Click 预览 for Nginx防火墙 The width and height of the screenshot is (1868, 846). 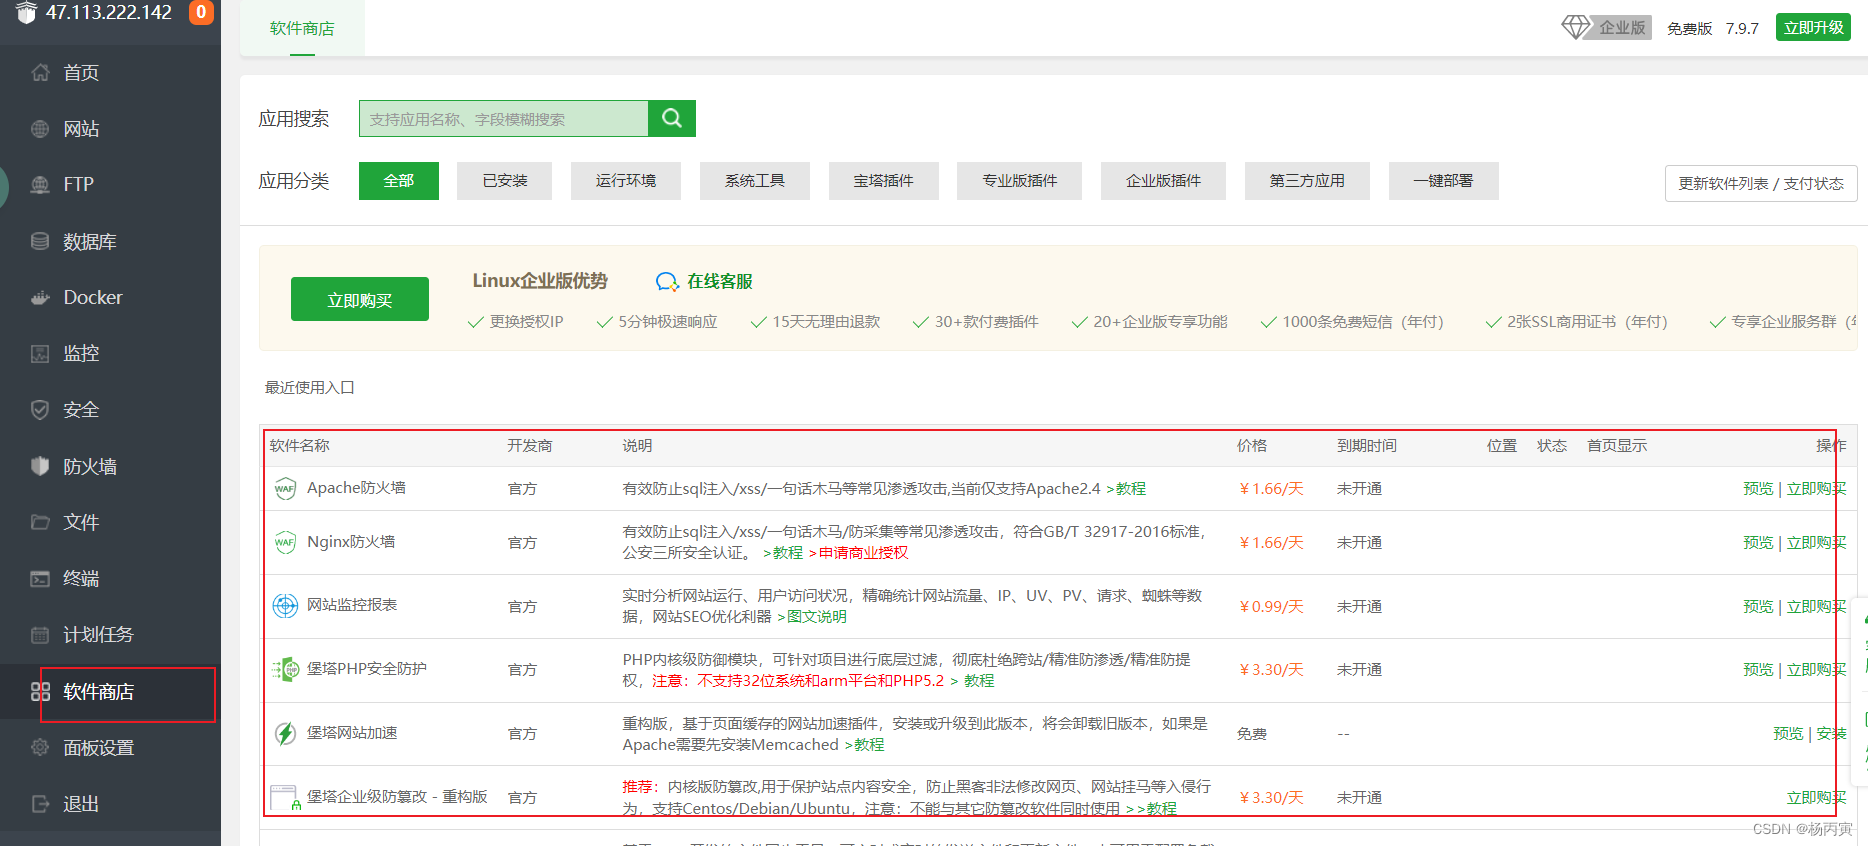1758,542
